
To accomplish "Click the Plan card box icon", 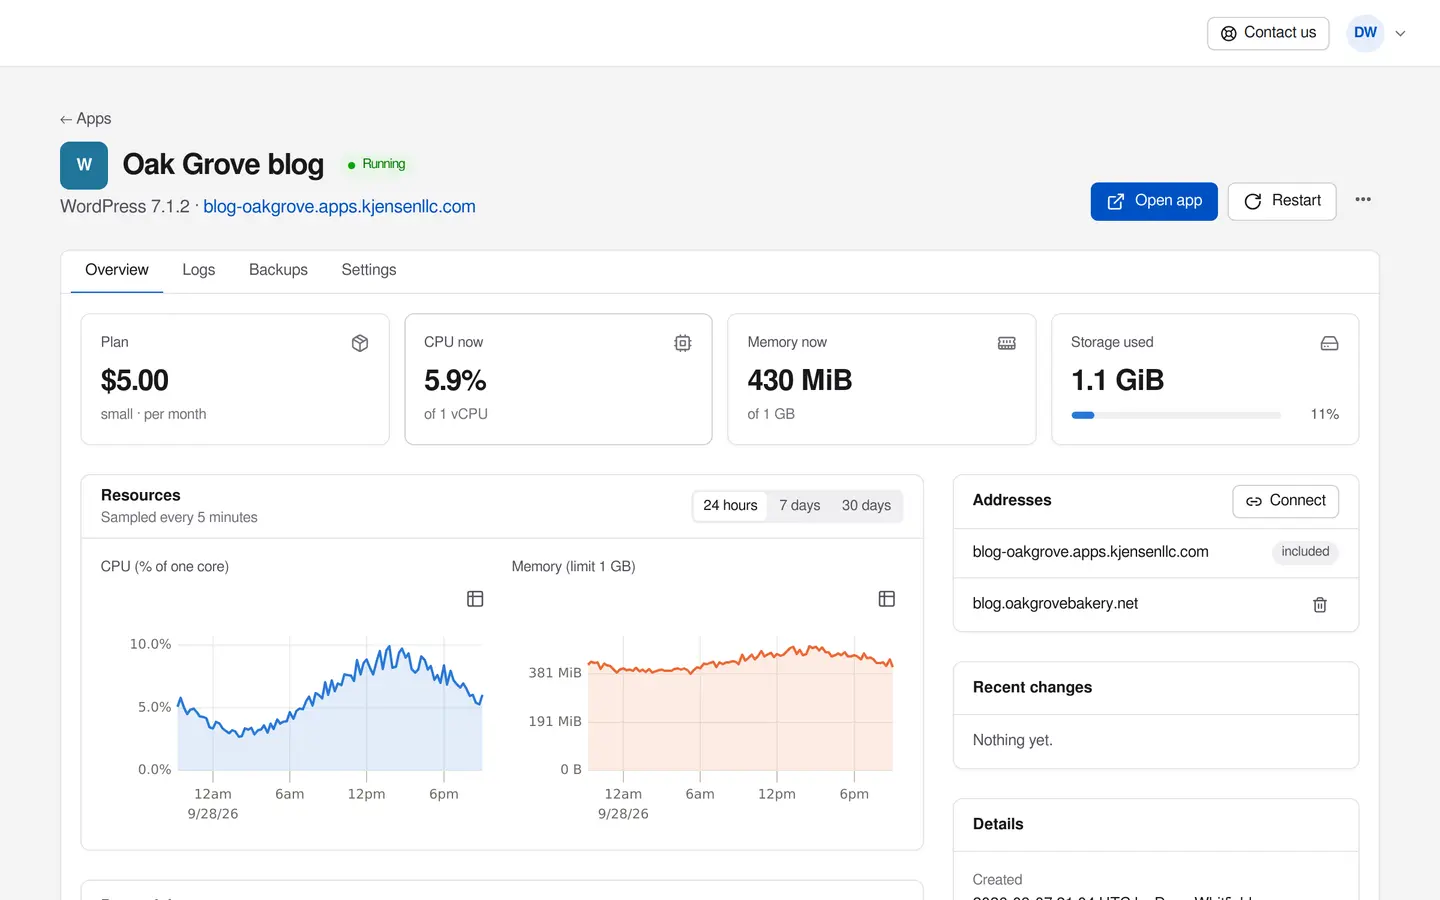I will point(360,343).
